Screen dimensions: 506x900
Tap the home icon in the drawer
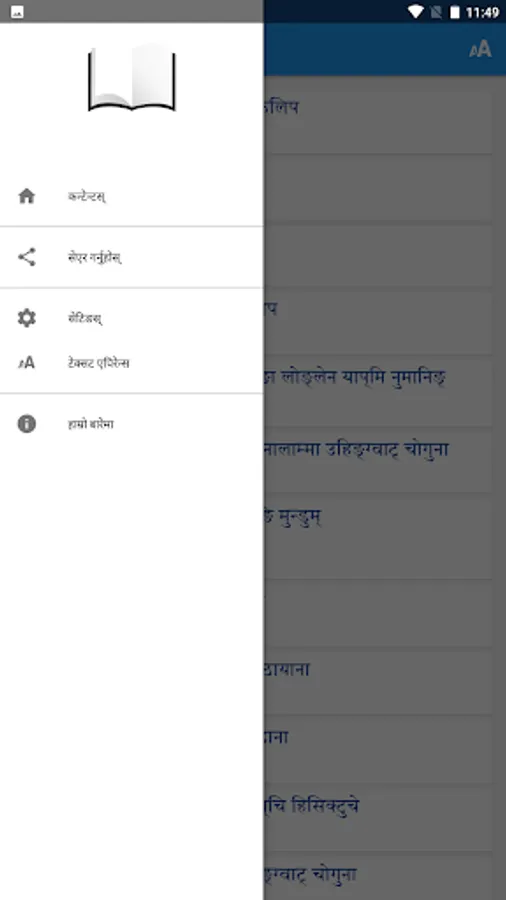click(x=26, y=196)
